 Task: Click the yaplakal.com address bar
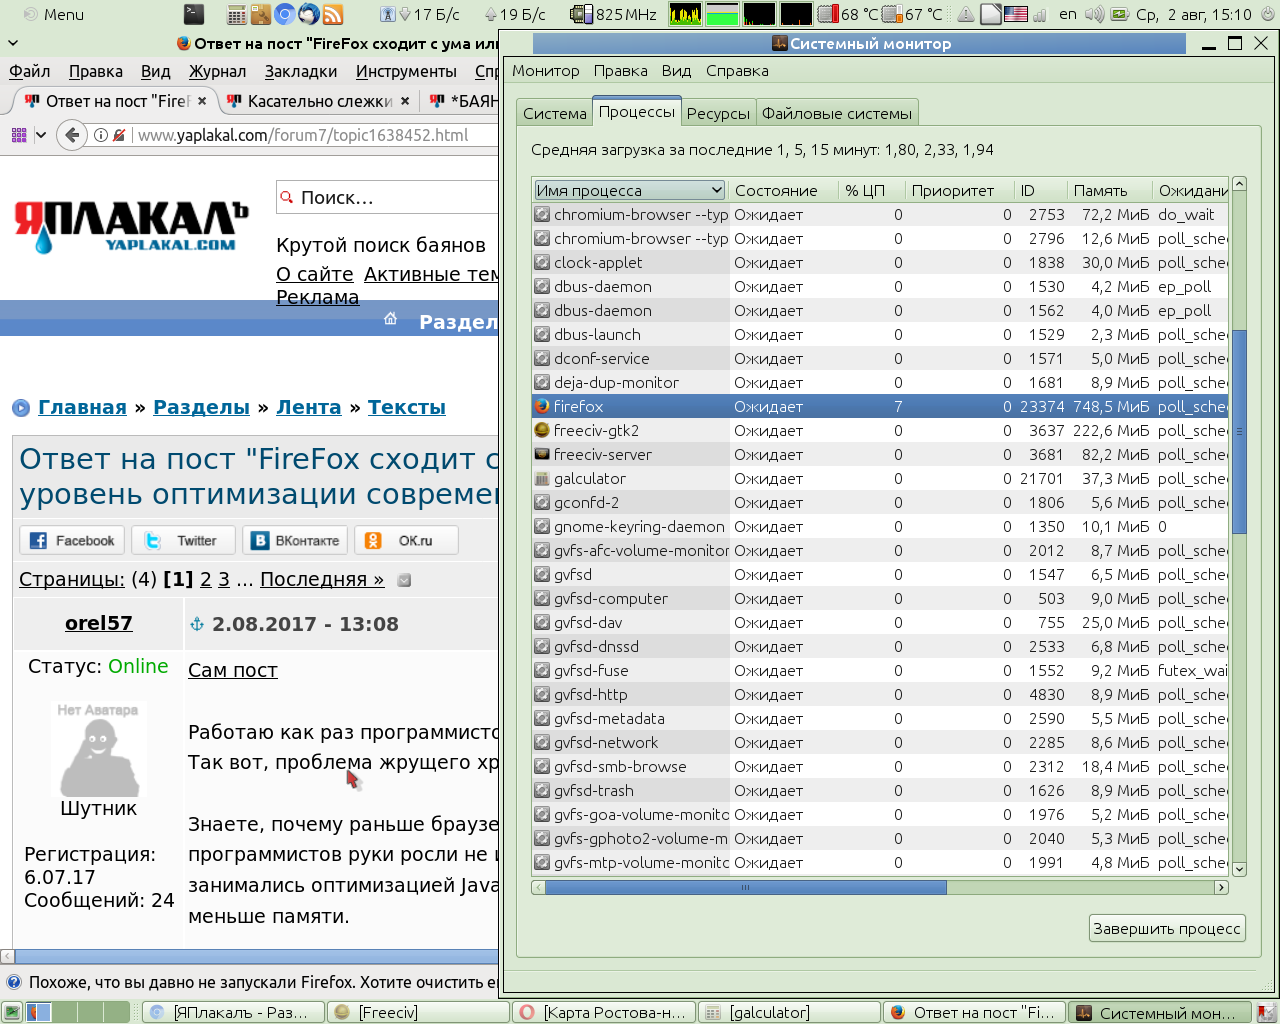(315, 135)
